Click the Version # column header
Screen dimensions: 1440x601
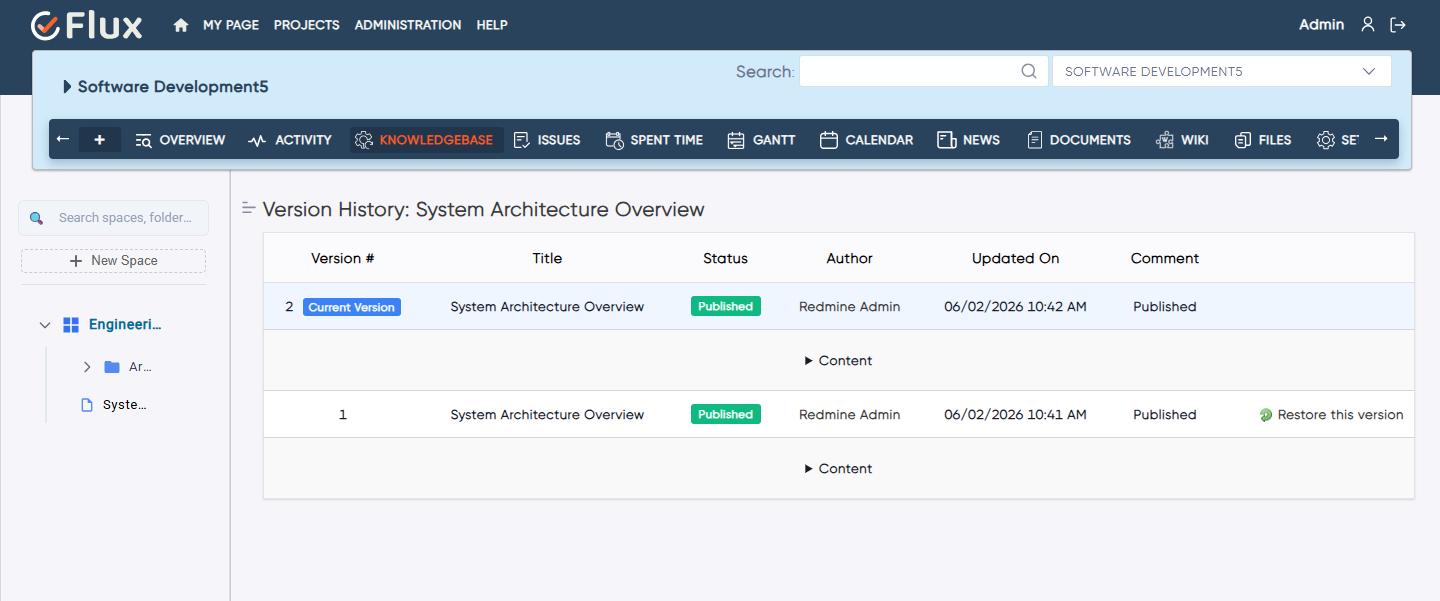click(343, 258)
